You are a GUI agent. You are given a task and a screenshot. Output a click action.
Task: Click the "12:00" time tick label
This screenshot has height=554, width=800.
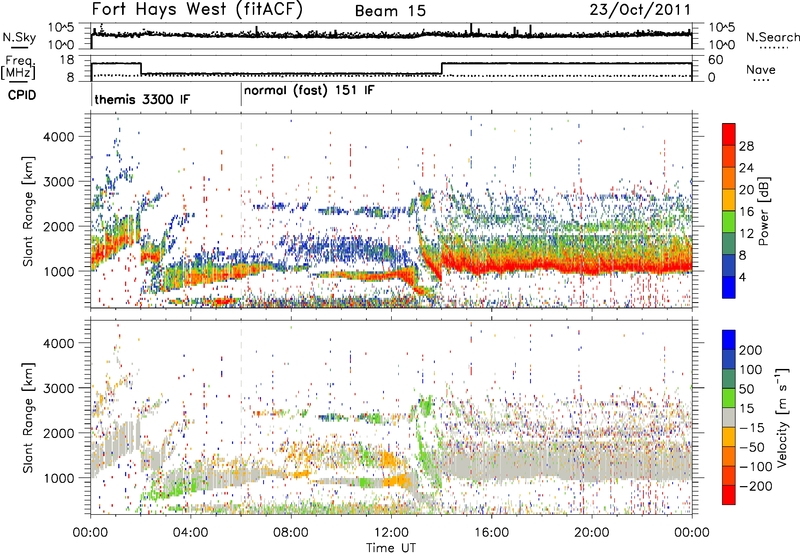(391, 533)
